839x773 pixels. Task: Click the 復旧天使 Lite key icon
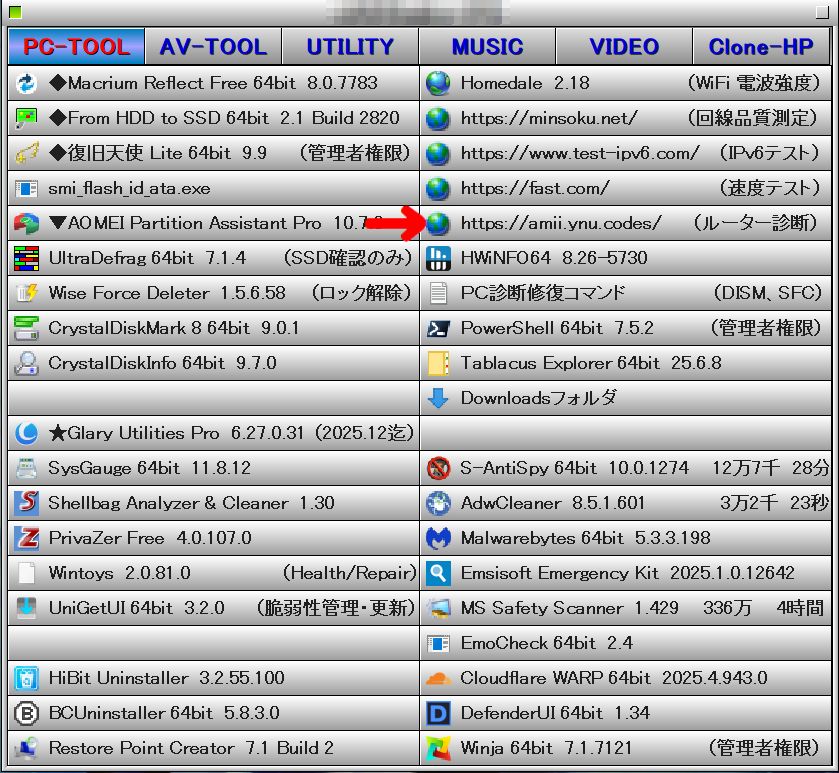pyautogui.click(x=26, y=154)
